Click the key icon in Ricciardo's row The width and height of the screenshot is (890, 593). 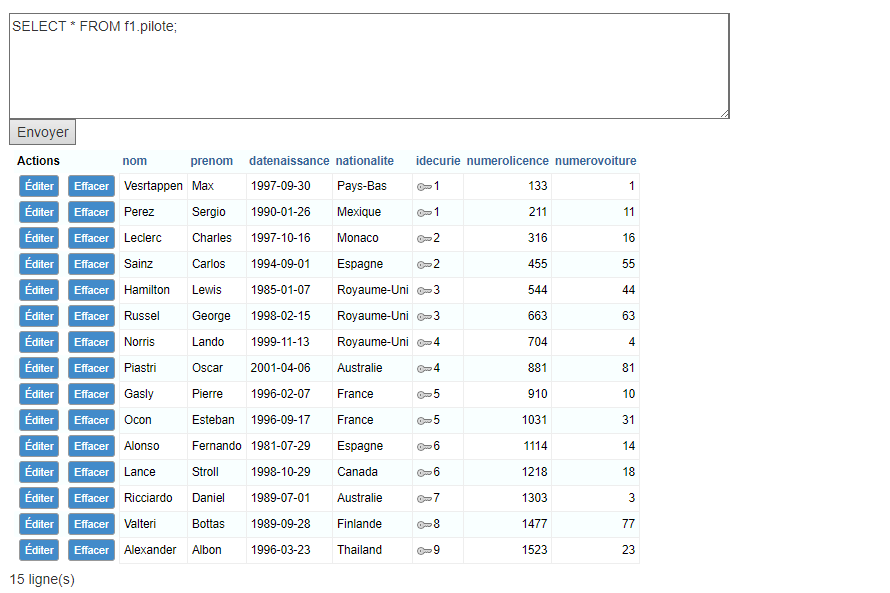coord(424,499)
